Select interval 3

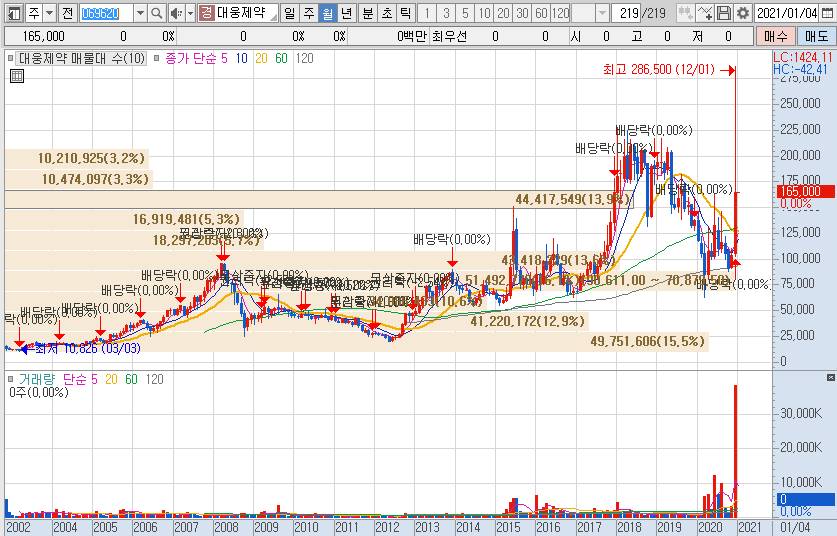[446, 13]
